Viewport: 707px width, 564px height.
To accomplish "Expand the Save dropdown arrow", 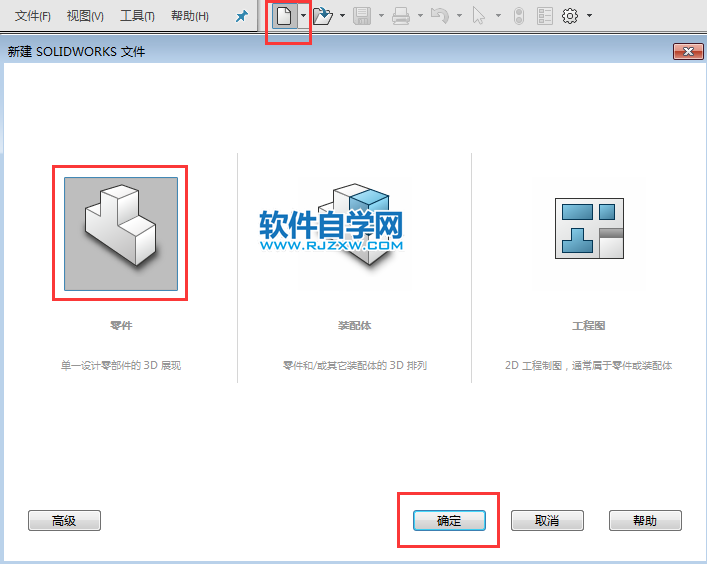I will click(381, 16).
